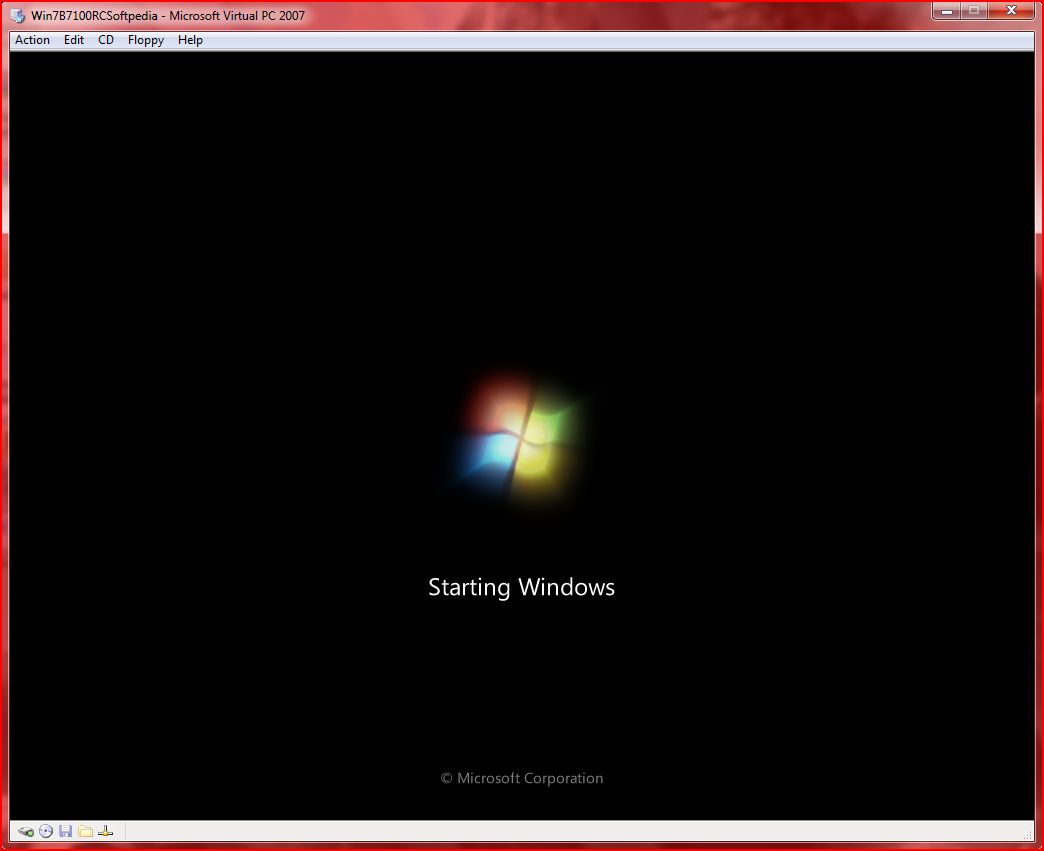Screen dimensions: 1044x851
Task: Maximize the Virtual PC window
Action: 974,11
